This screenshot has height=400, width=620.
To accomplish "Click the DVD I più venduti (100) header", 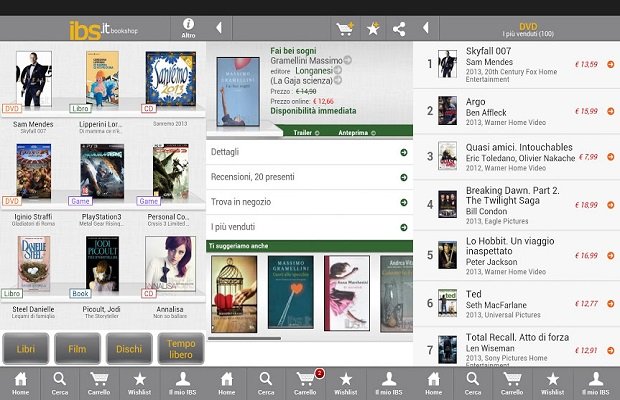I will [x=528, y=30].
